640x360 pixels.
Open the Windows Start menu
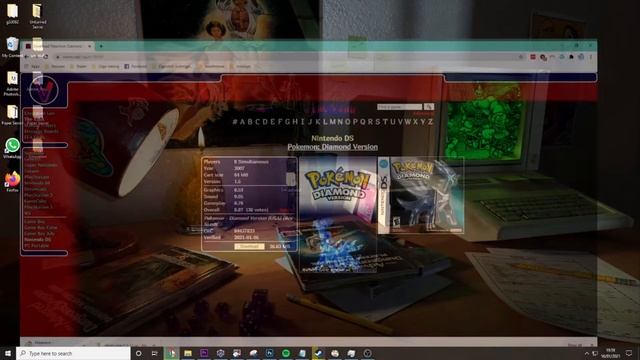click(8, 353)
